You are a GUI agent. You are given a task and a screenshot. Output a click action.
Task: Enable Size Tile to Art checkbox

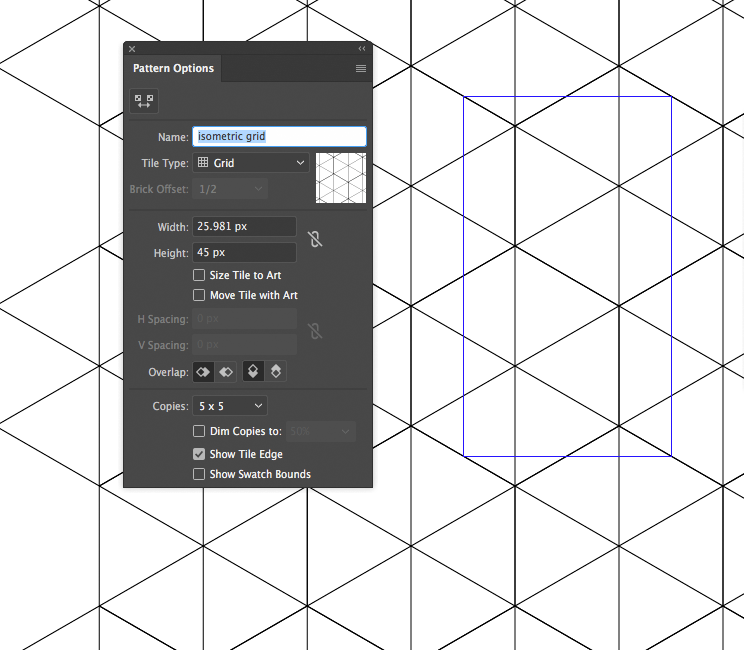199,275
